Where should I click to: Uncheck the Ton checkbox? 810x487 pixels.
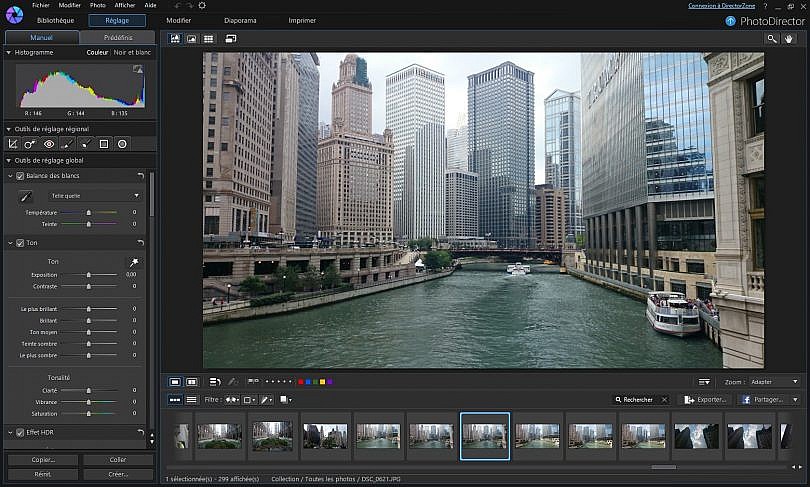[20, 243]
